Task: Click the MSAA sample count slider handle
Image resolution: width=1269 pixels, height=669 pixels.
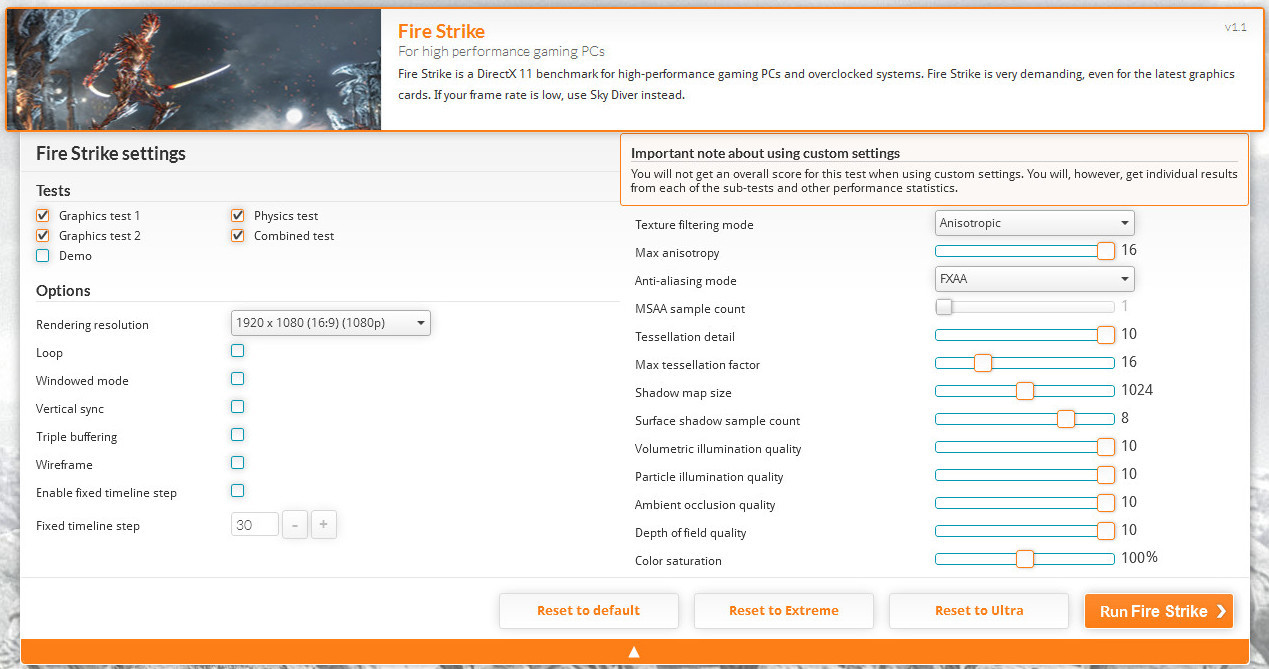Action: tap(944, 307)
